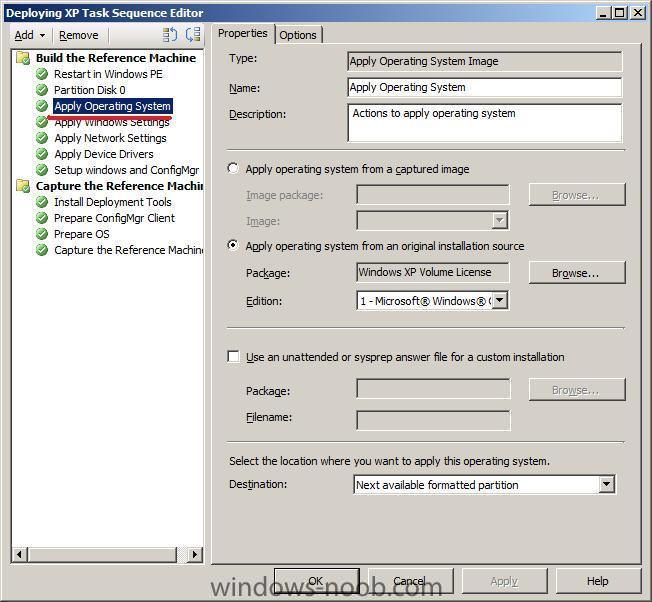Open the Edition dropdown list

click(500, 300)
